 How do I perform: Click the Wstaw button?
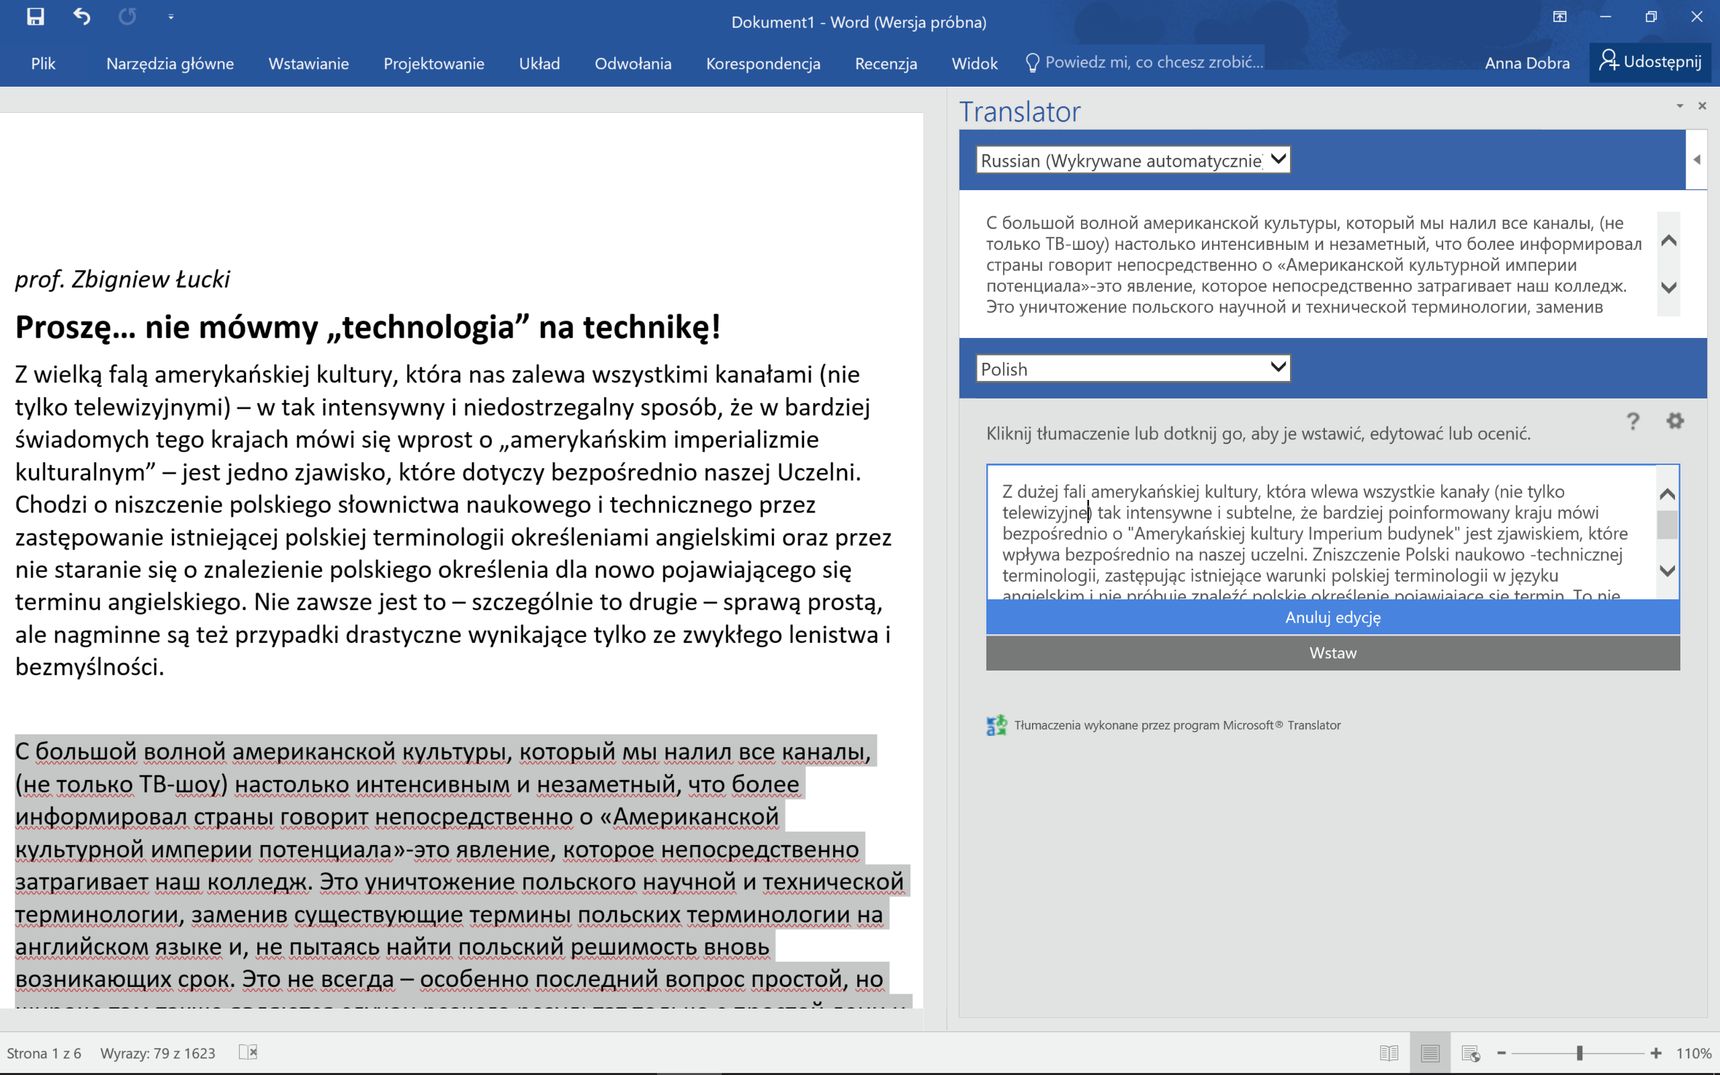coord(1333,653)
